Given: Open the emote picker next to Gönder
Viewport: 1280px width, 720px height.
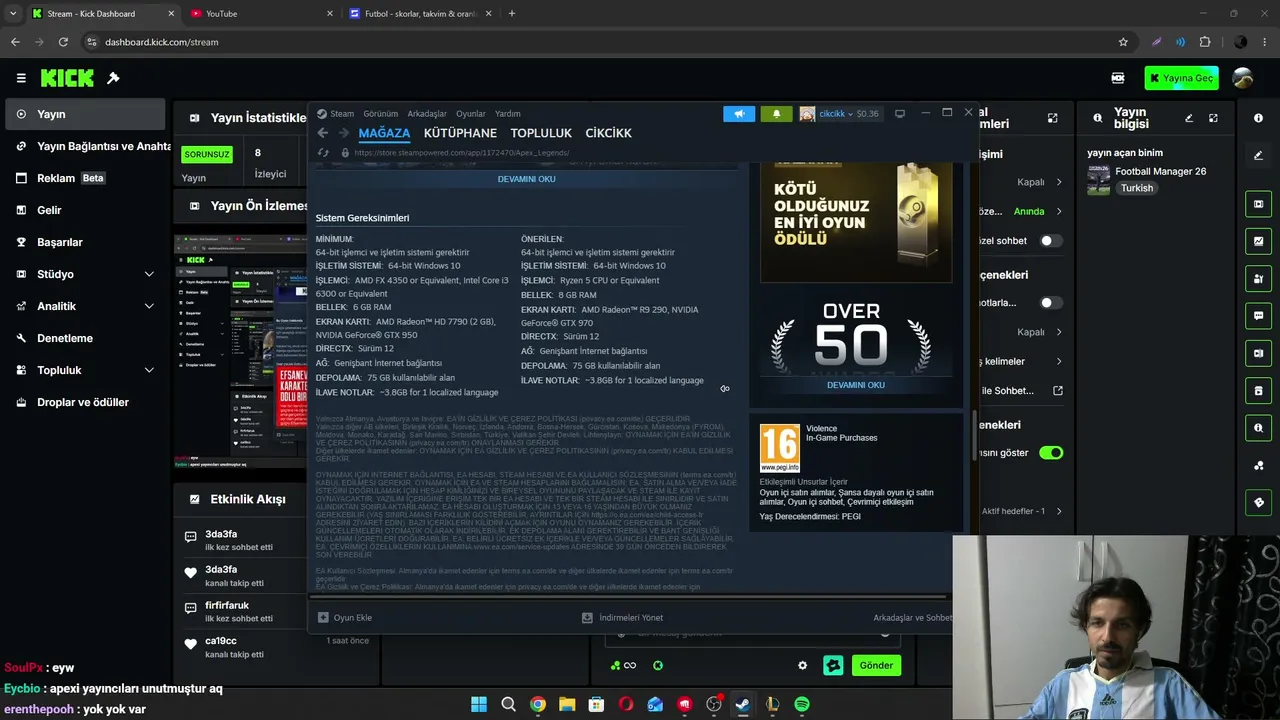Looking at the screenshot, I should point(833,665).
